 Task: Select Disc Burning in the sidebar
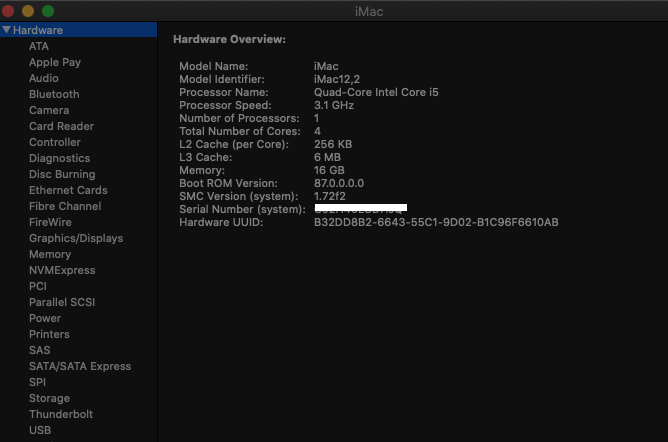tap(62, 174)
